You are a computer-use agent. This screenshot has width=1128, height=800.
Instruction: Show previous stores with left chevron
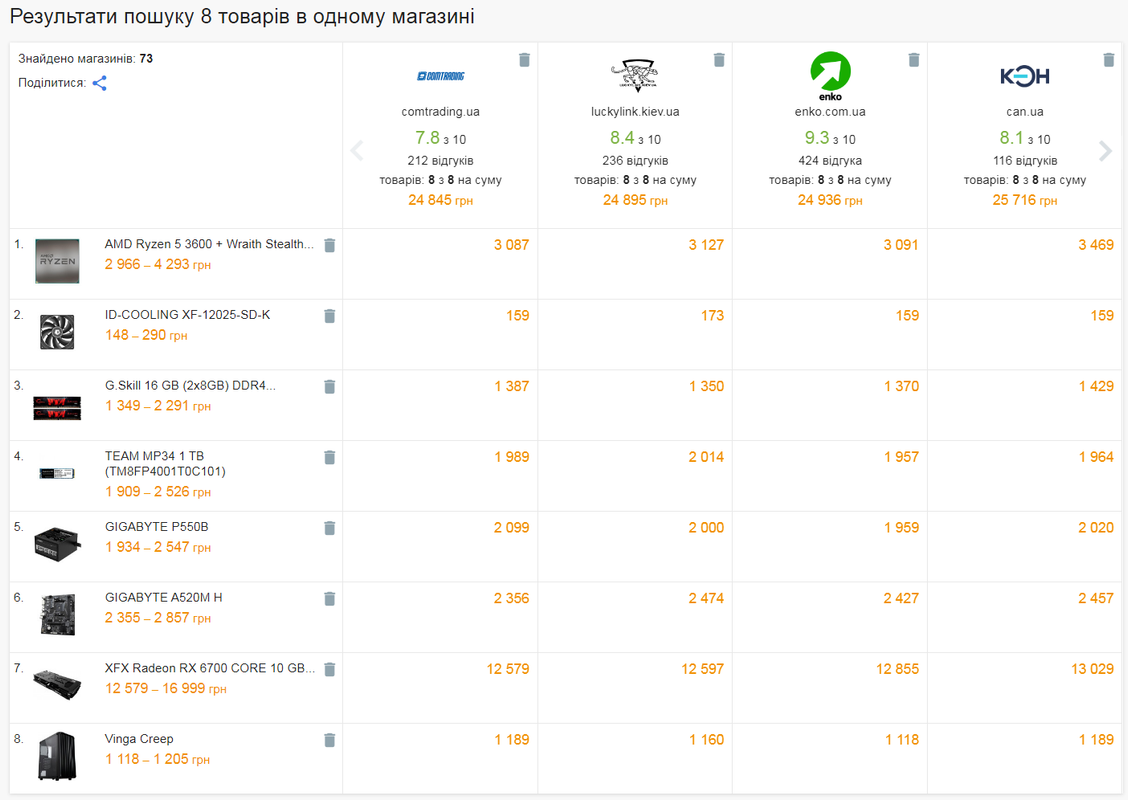(357, 150)
